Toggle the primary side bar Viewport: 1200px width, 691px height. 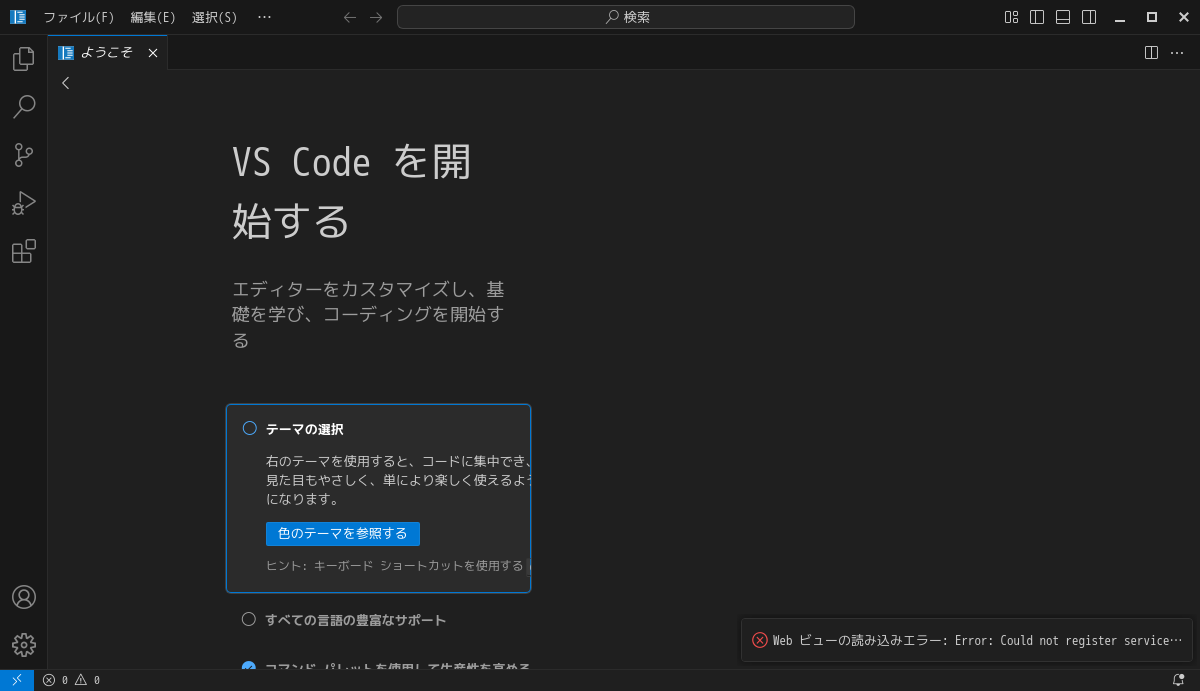point(1037,17)
